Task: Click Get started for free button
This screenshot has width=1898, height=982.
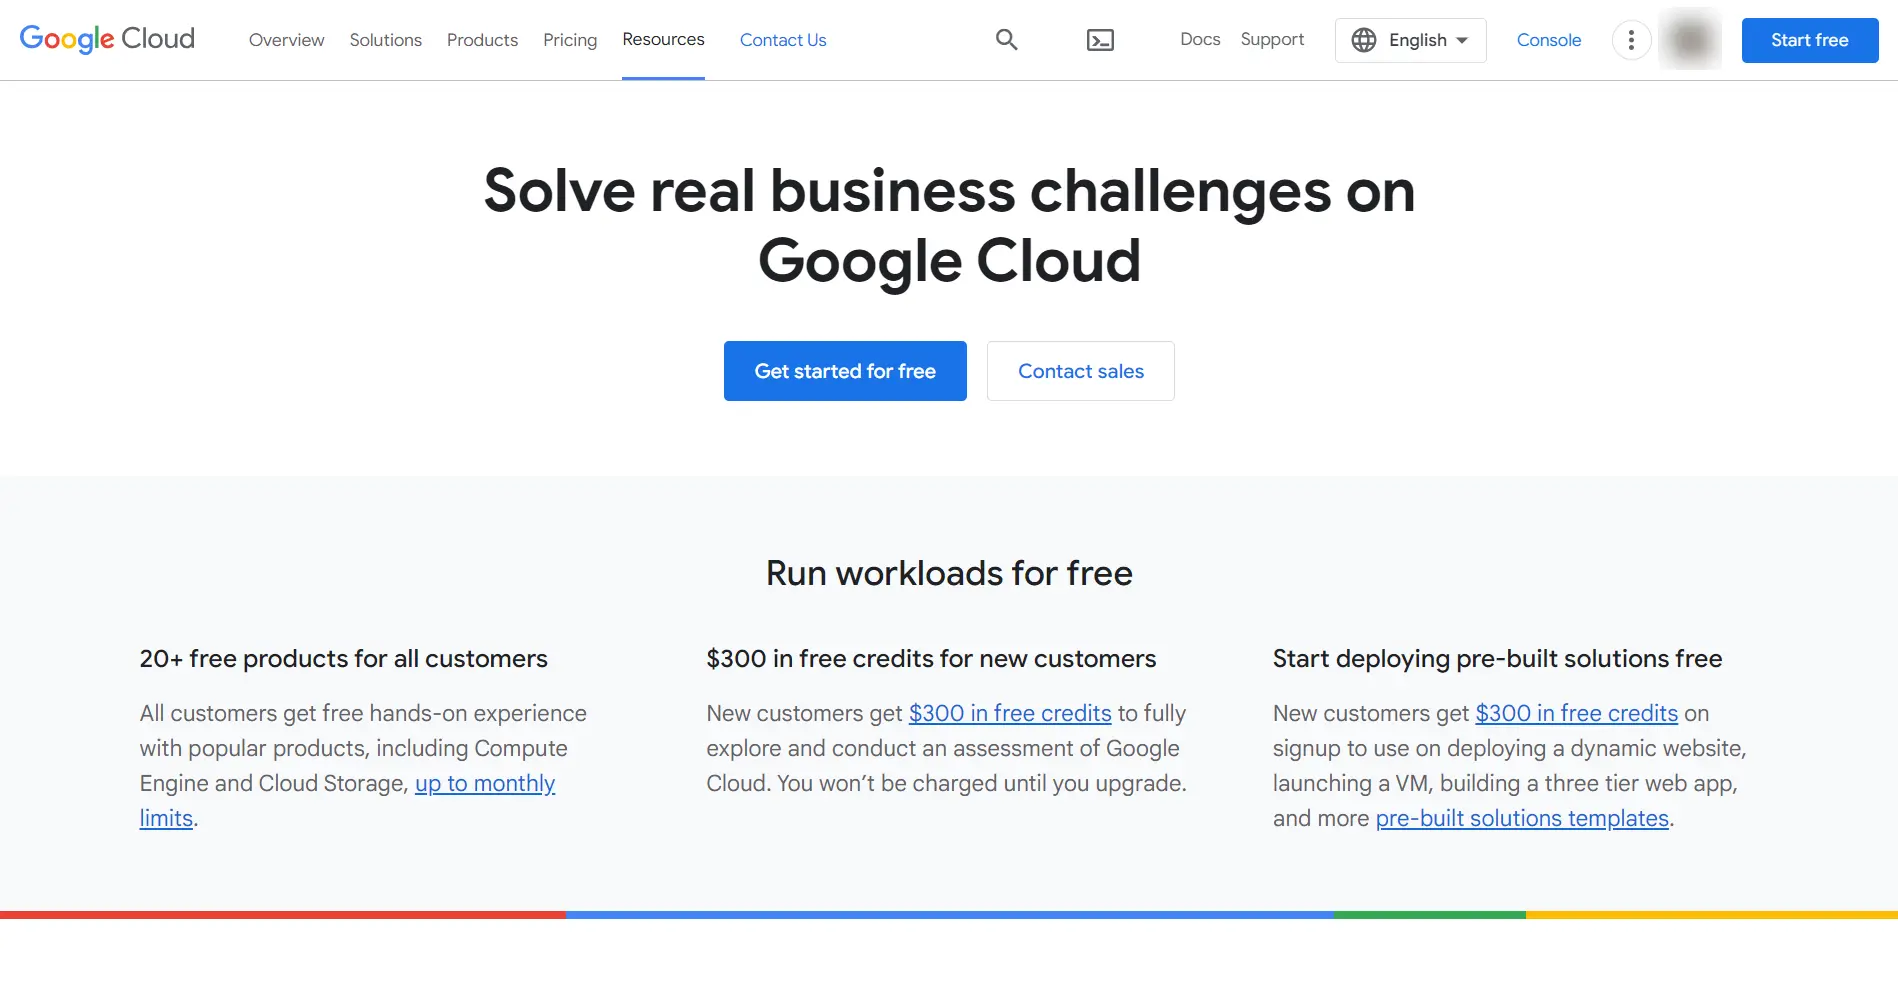Action: (845, 371)
